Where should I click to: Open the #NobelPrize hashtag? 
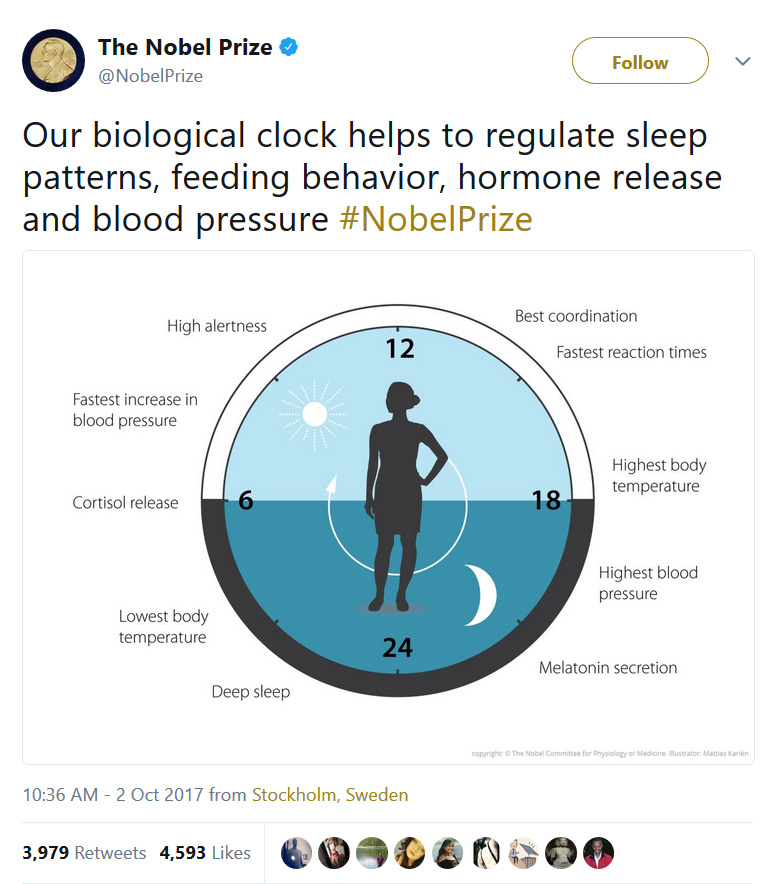tap(436, 219)
